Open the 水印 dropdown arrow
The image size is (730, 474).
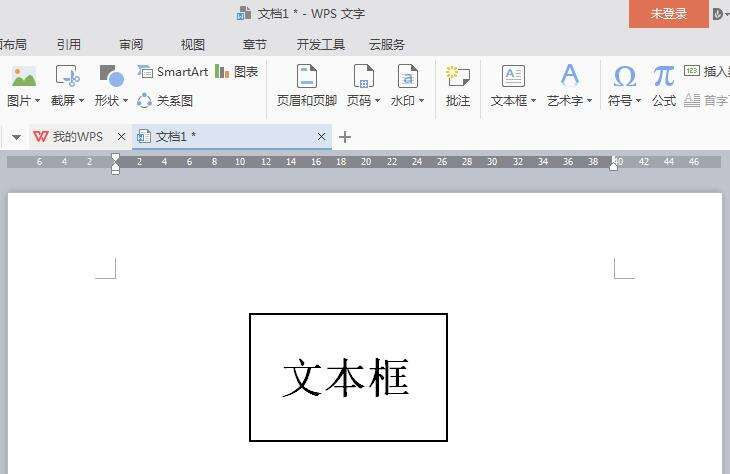[x=421, y=101]
